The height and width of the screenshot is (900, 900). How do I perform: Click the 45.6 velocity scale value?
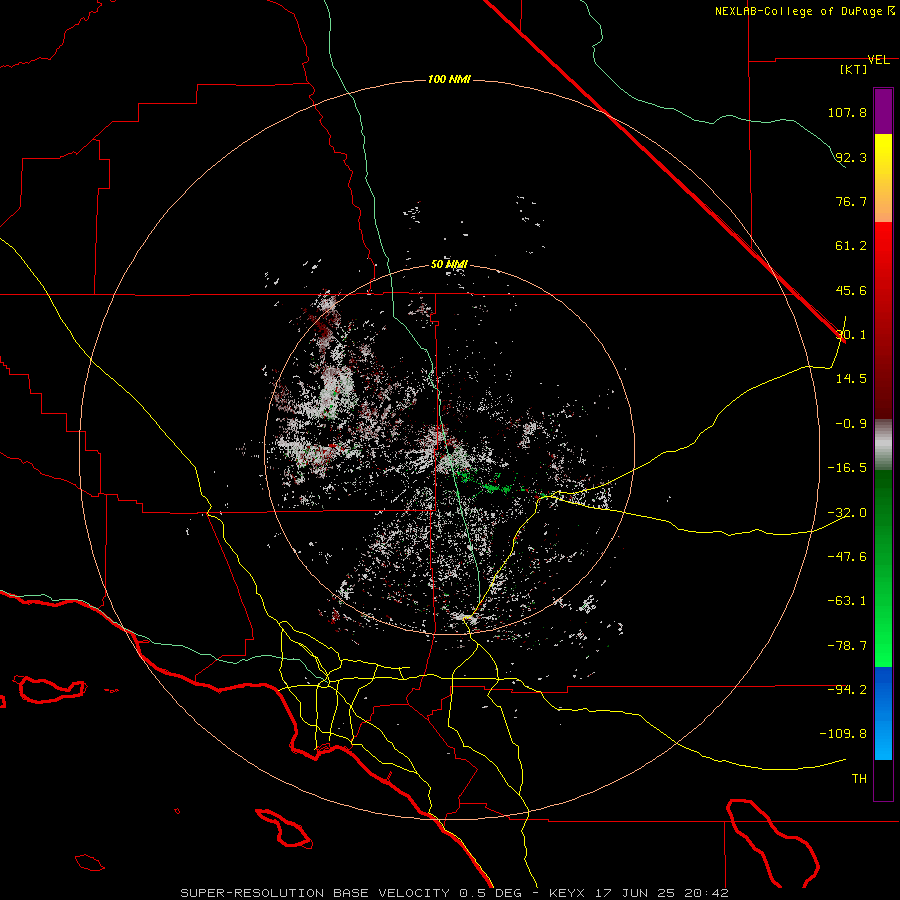[x=851, y=290]
